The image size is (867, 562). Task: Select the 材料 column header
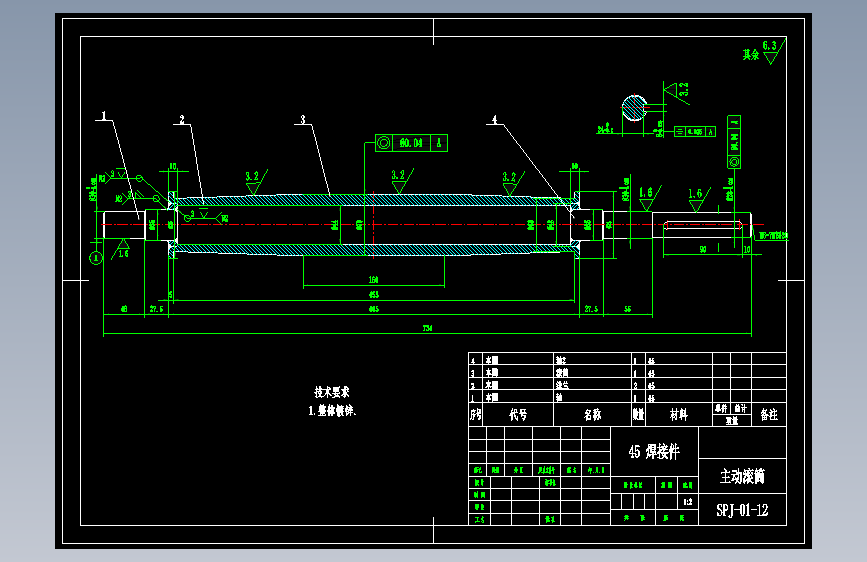[x=678, y=415]
